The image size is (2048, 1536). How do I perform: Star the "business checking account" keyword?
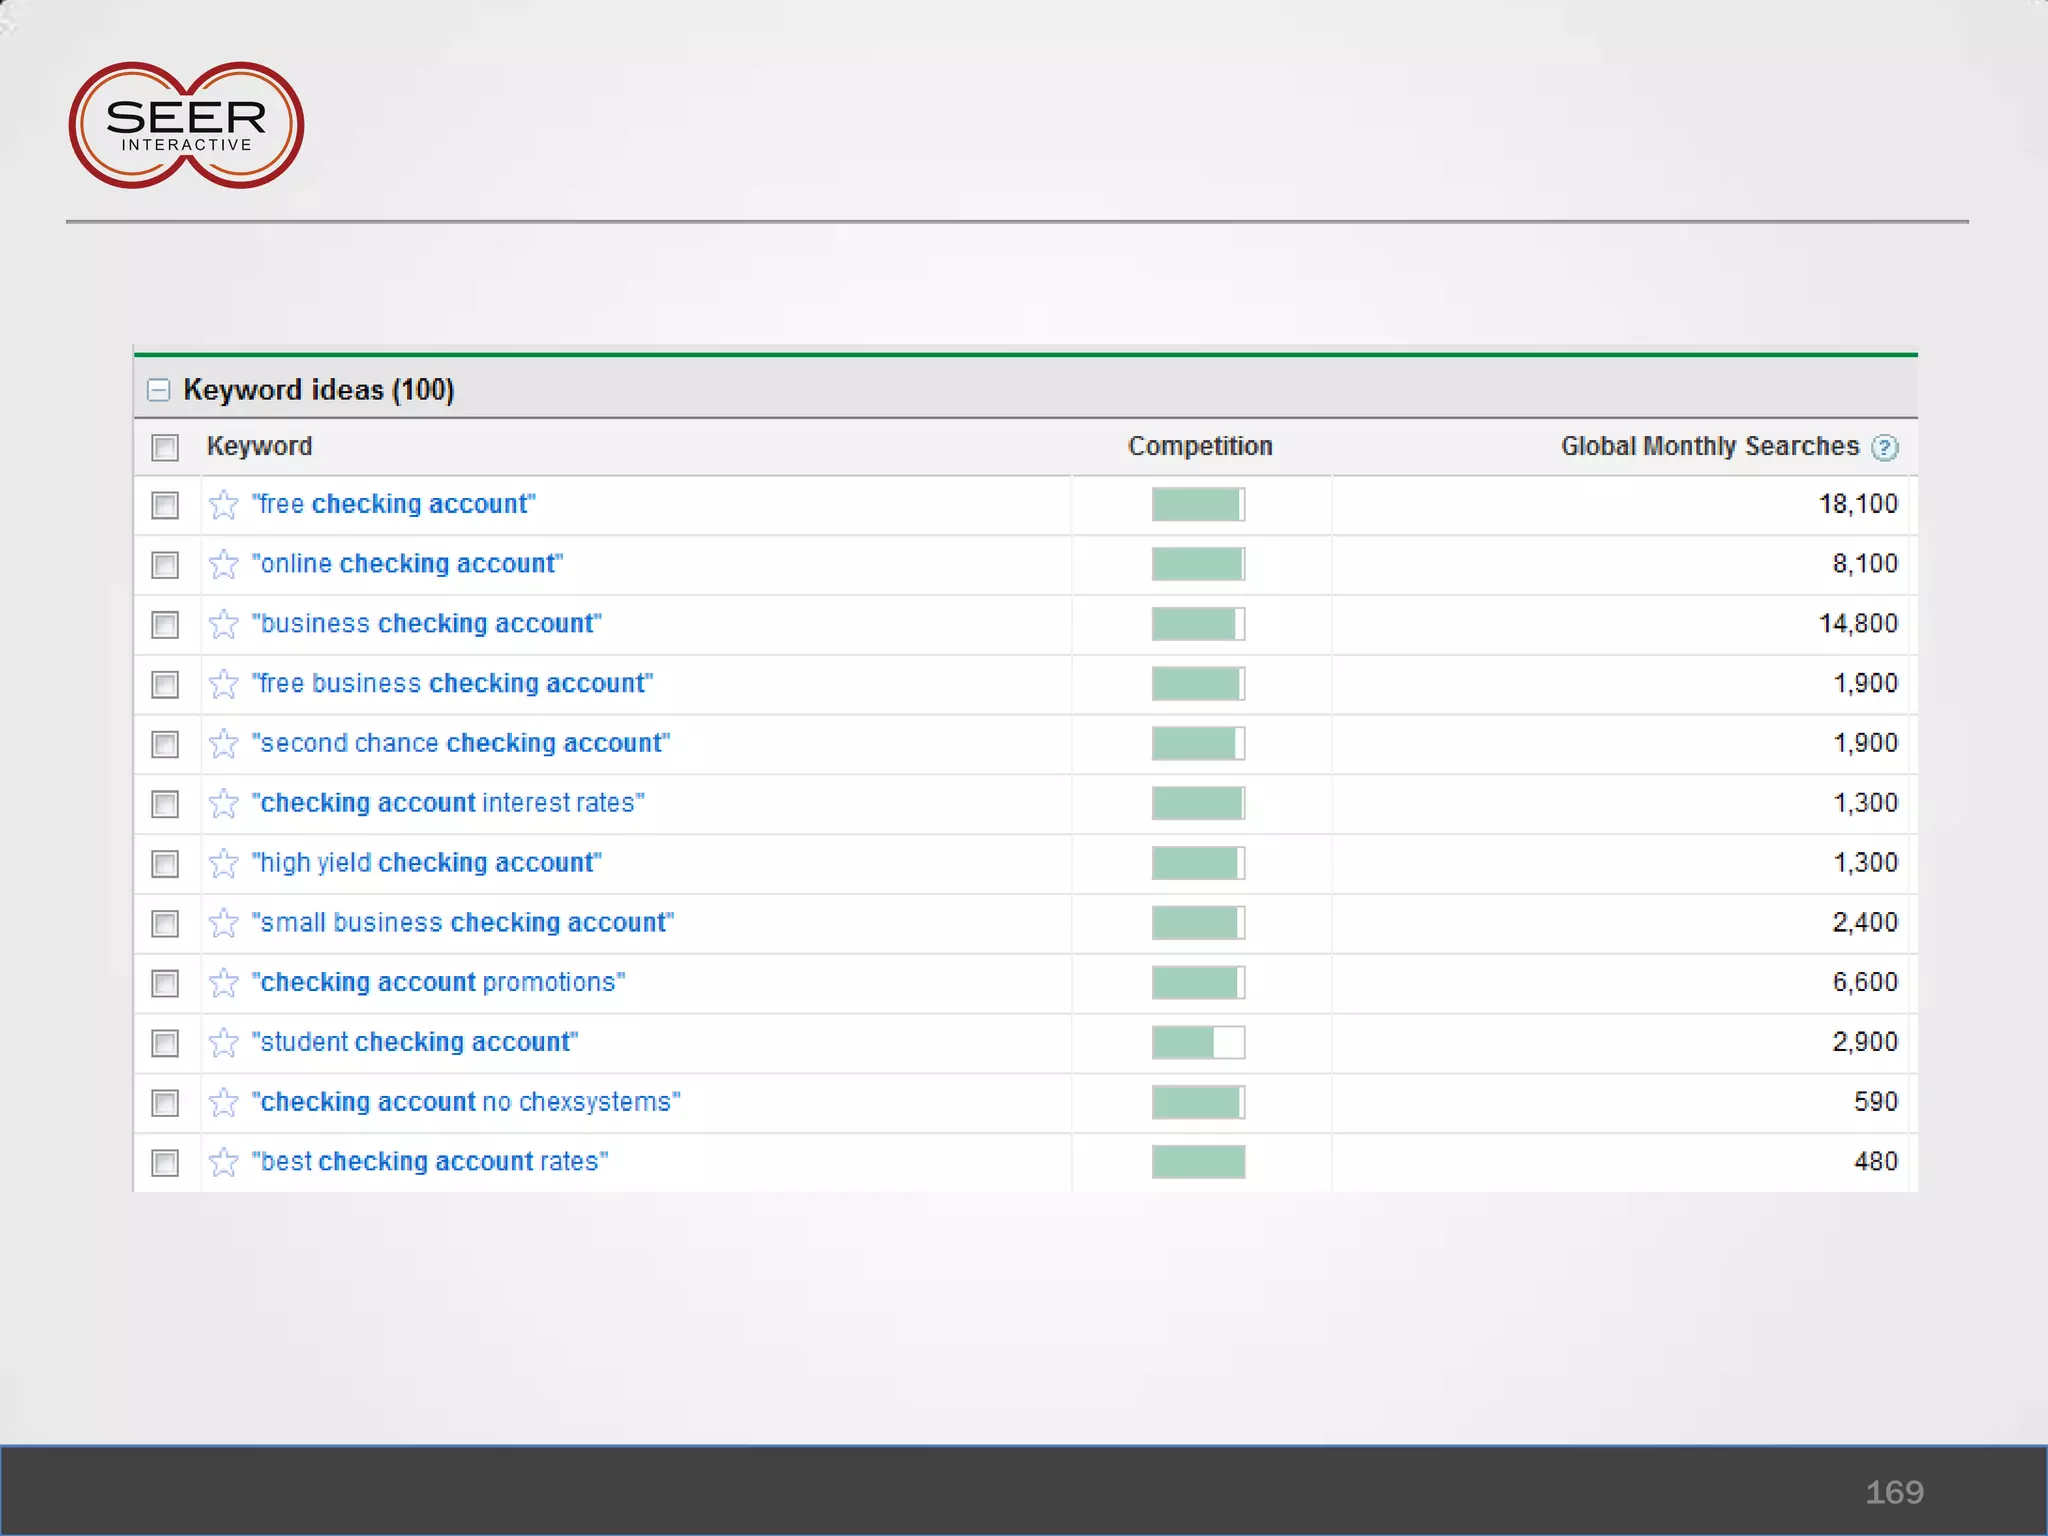point(224,625)
